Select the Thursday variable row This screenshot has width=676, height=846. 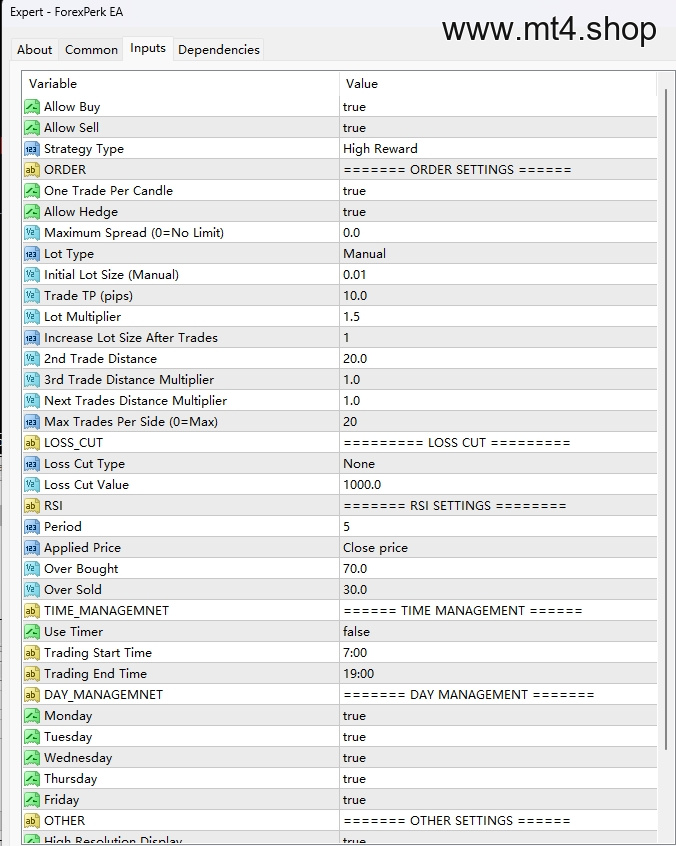click(x=340, y=779)
